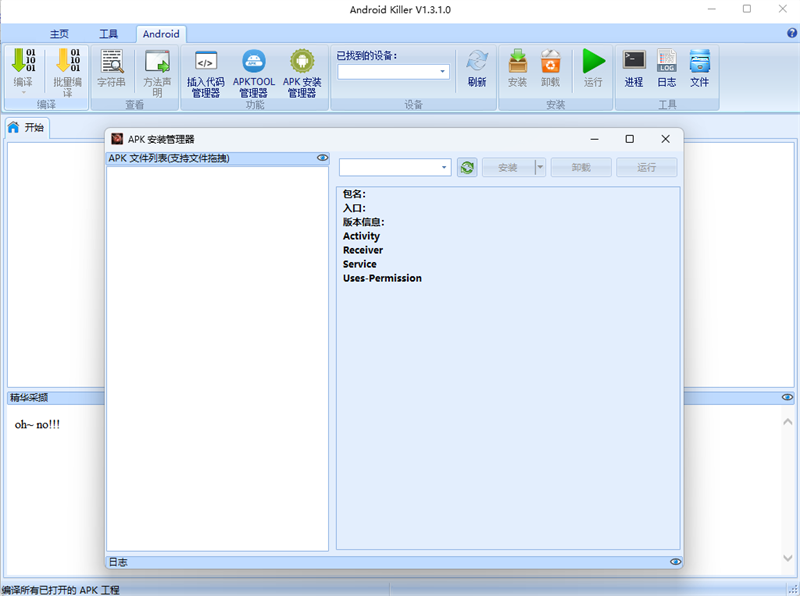Switch to the 工具 ribbon tab
The height and width of the screenshot is (596, 800).
pyautogui.click(x=108, y=34)
